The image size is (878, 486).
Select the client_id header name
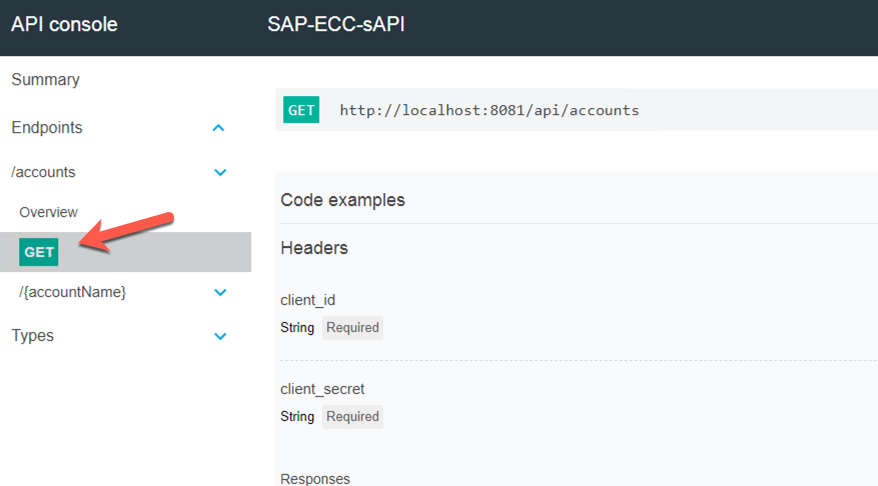tap(308, 300)
